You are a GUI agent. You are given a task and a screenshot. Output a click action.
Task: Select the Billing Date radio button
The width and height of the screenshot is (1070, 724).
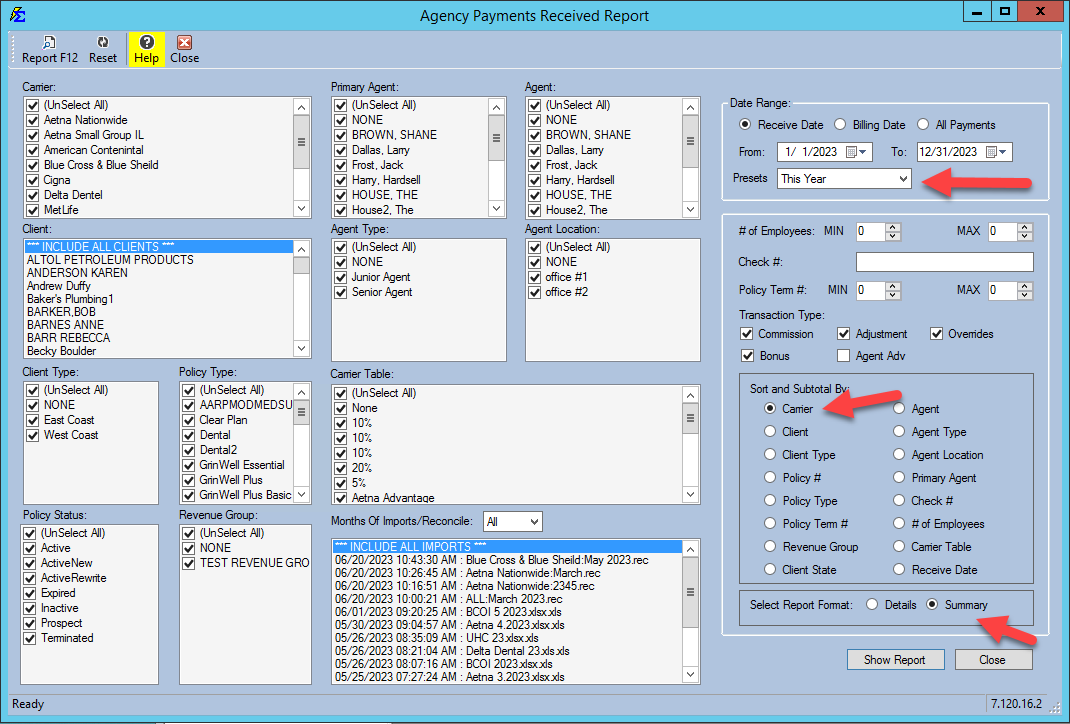tap(840, 125)
